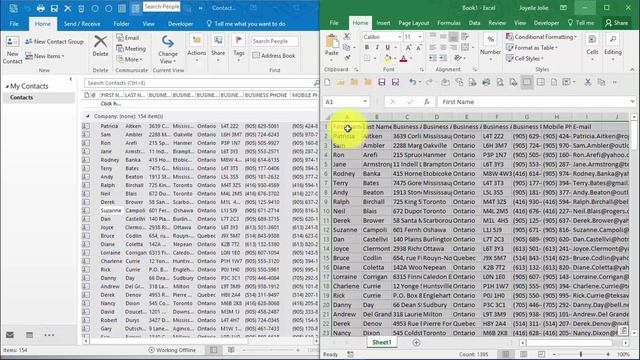Click the Delete contact button in Outlook
Image resolution: width=640 pixels, height=360 pixels.
(100, 46)
